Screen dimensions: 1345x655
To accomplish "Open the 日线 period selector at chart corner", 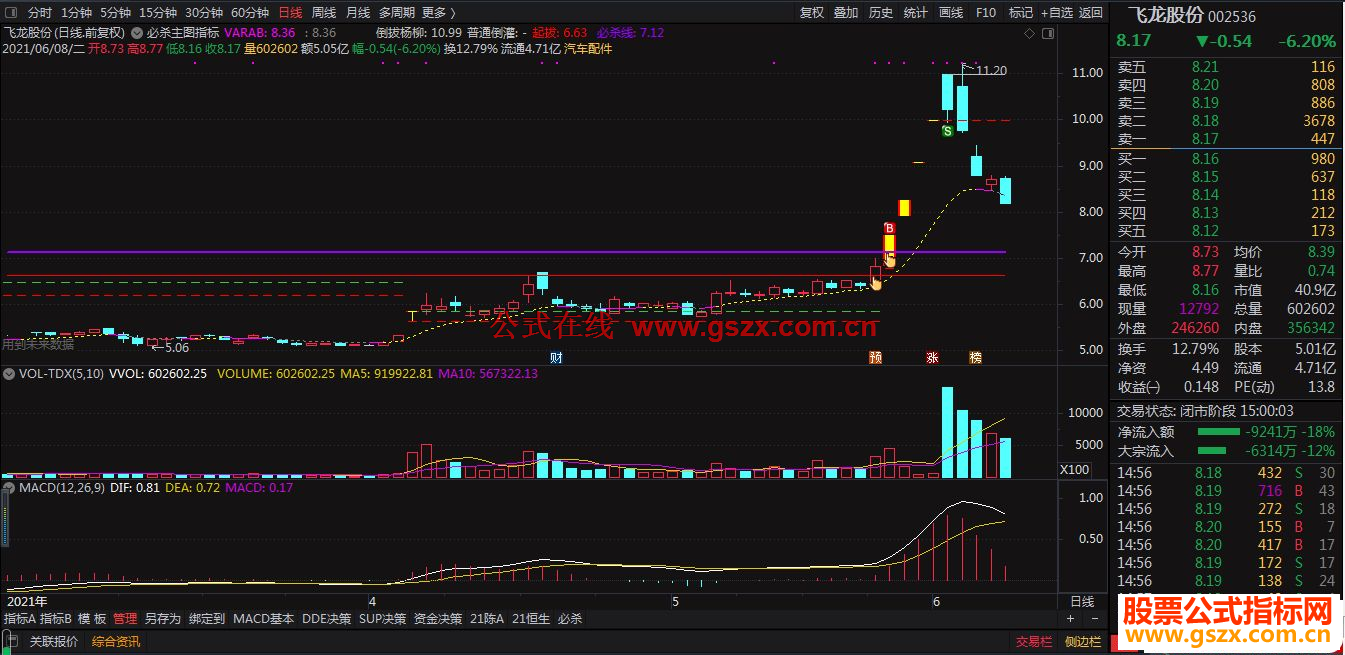I will [1082, 602].
